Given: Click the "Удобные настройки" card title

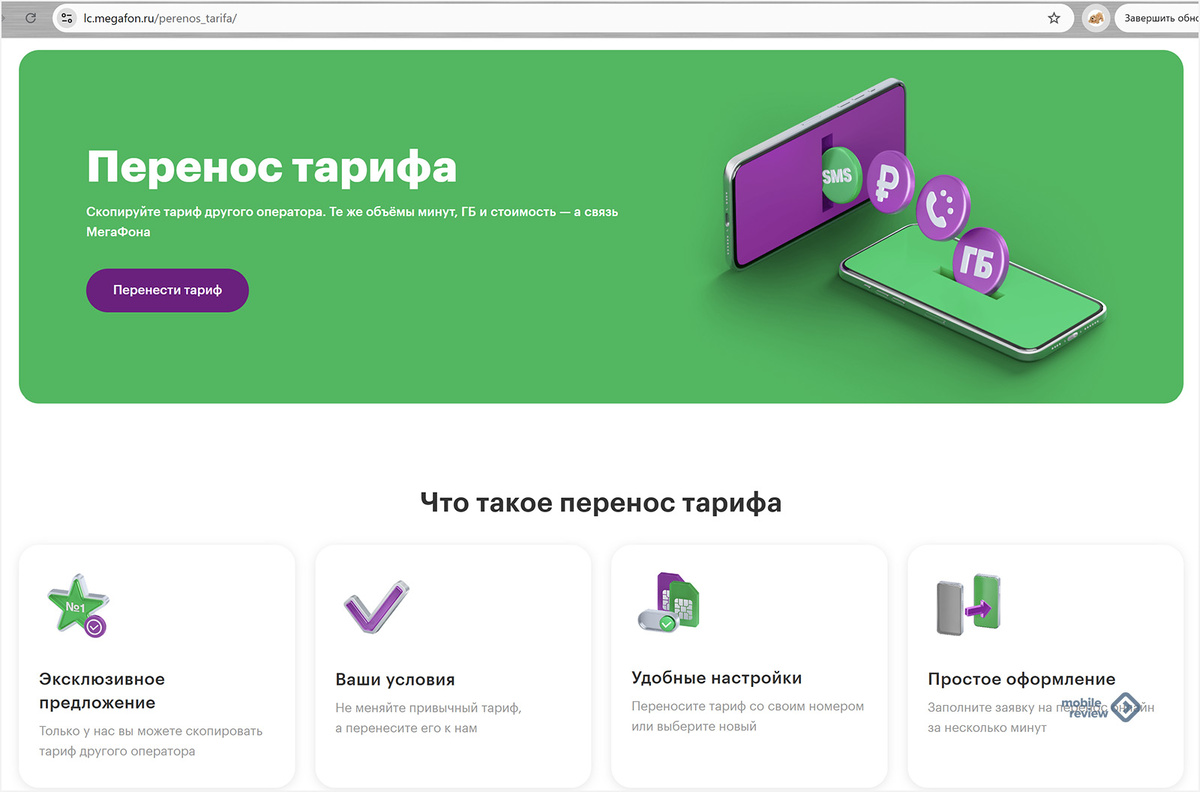Looking at the screenshot, I should point(717,677).
